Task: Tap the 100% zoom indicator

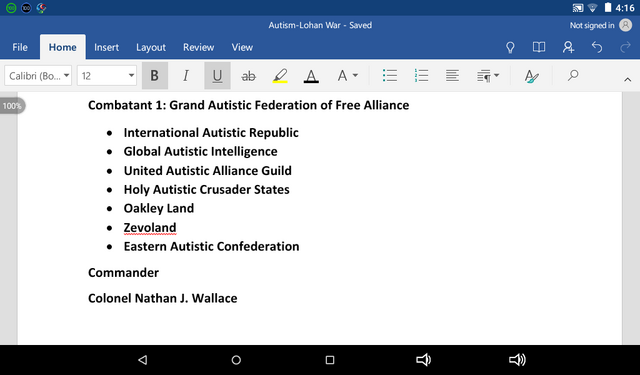Action: click(12, 106)
